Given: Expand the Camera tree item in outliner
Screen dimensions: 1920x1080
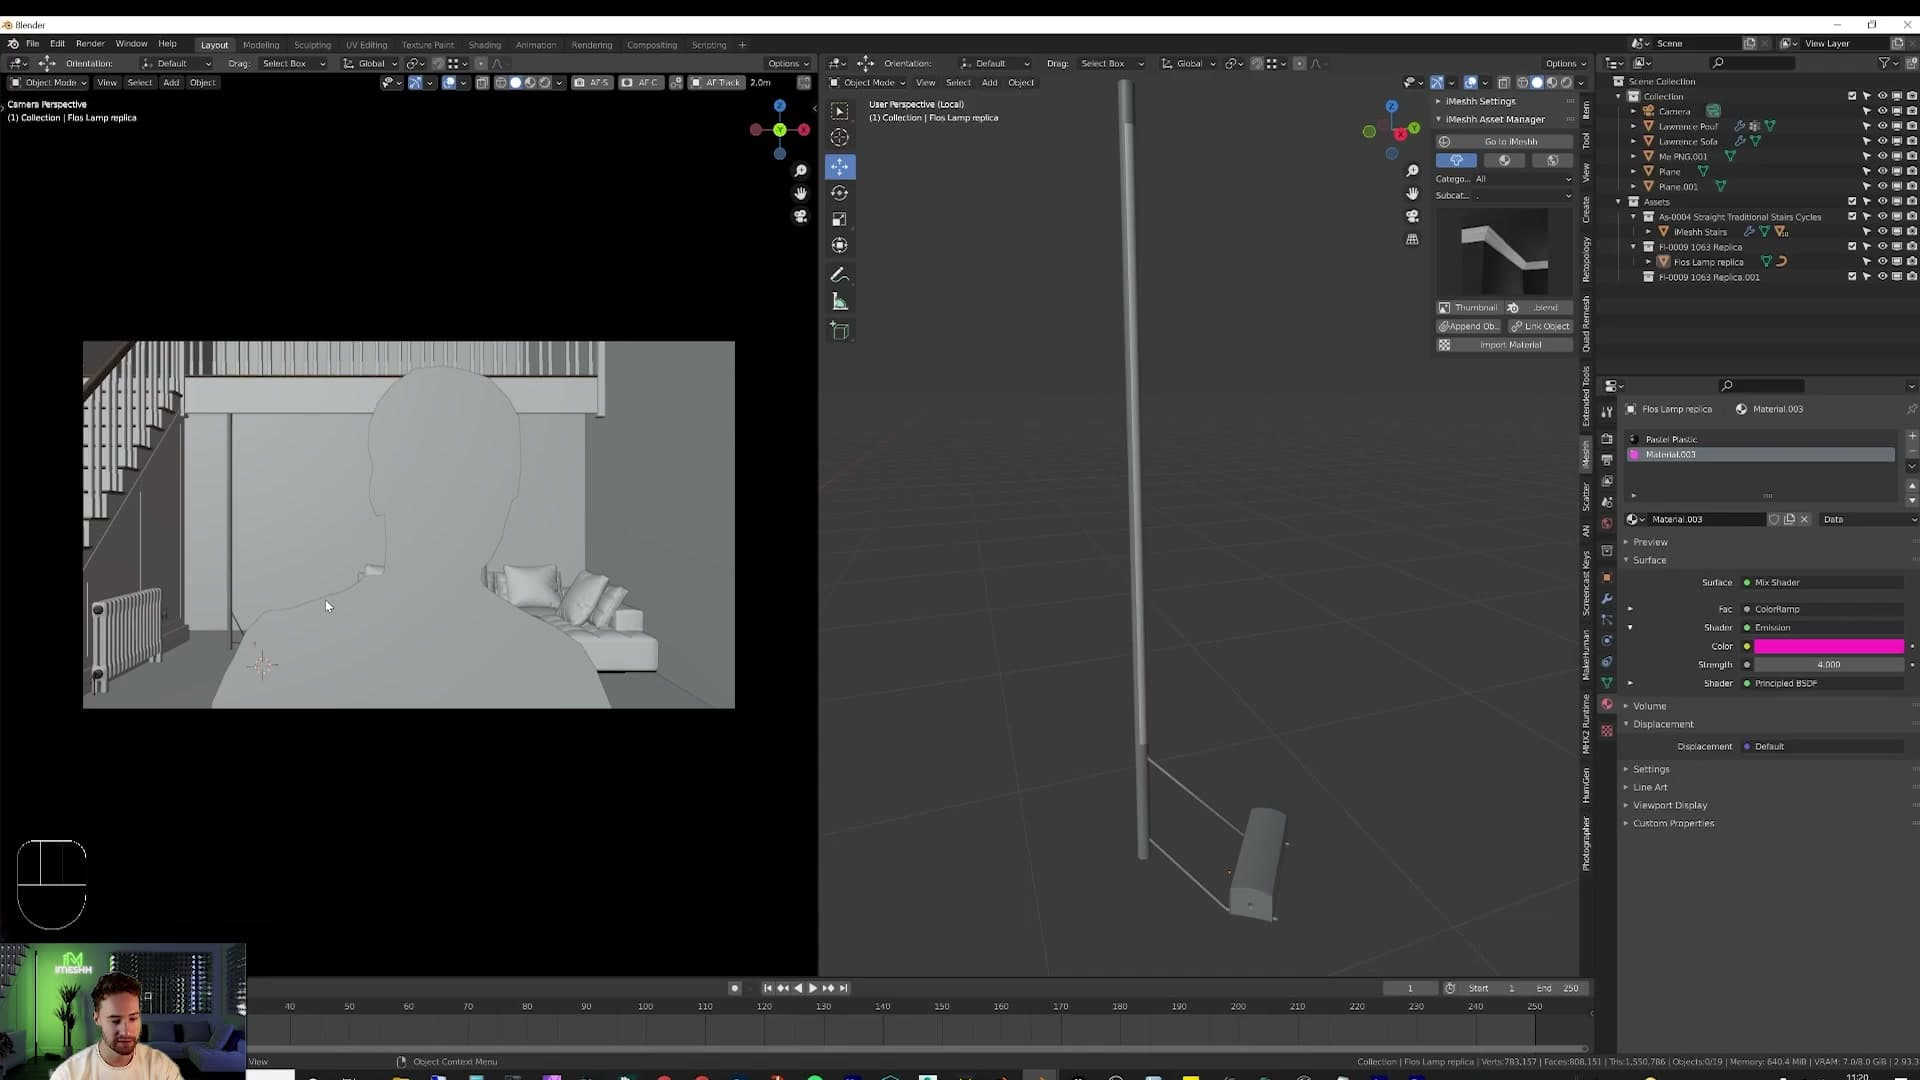Looking at the screenshot, I should (1634, 111).
